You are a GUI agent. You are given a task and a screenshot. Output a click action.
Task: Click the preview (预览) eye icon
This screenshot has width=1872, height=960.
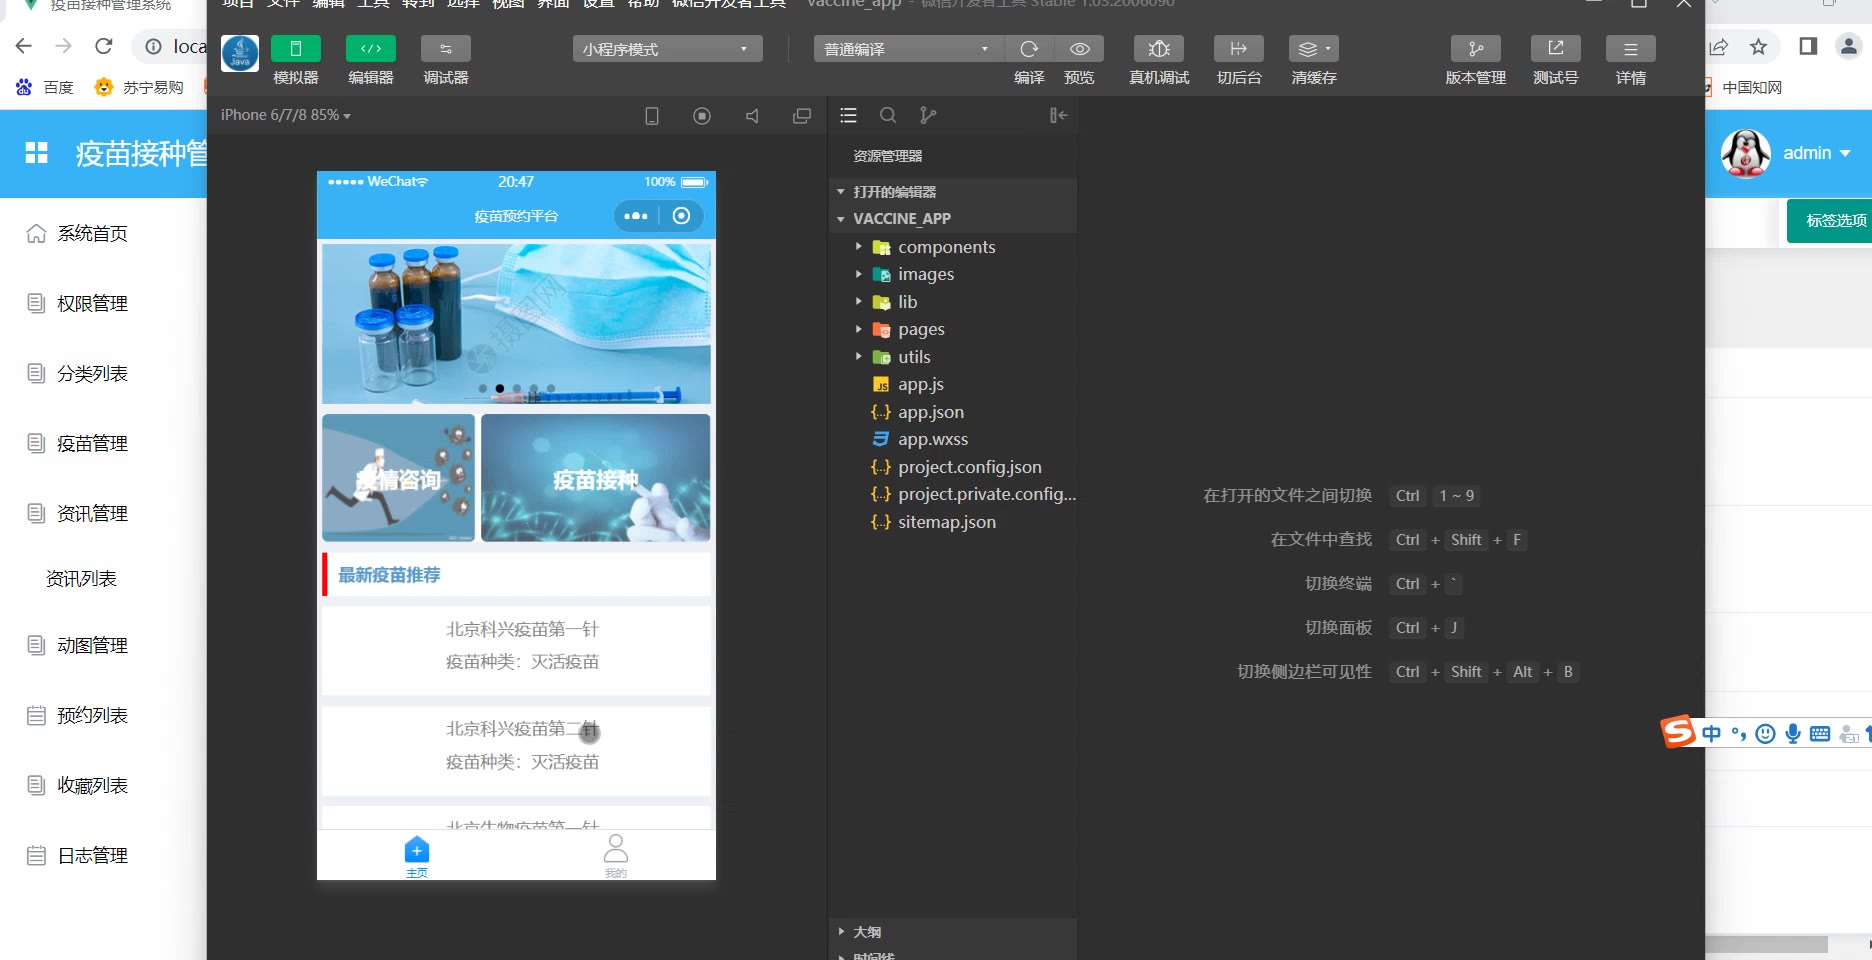(x=1079, y=49)
